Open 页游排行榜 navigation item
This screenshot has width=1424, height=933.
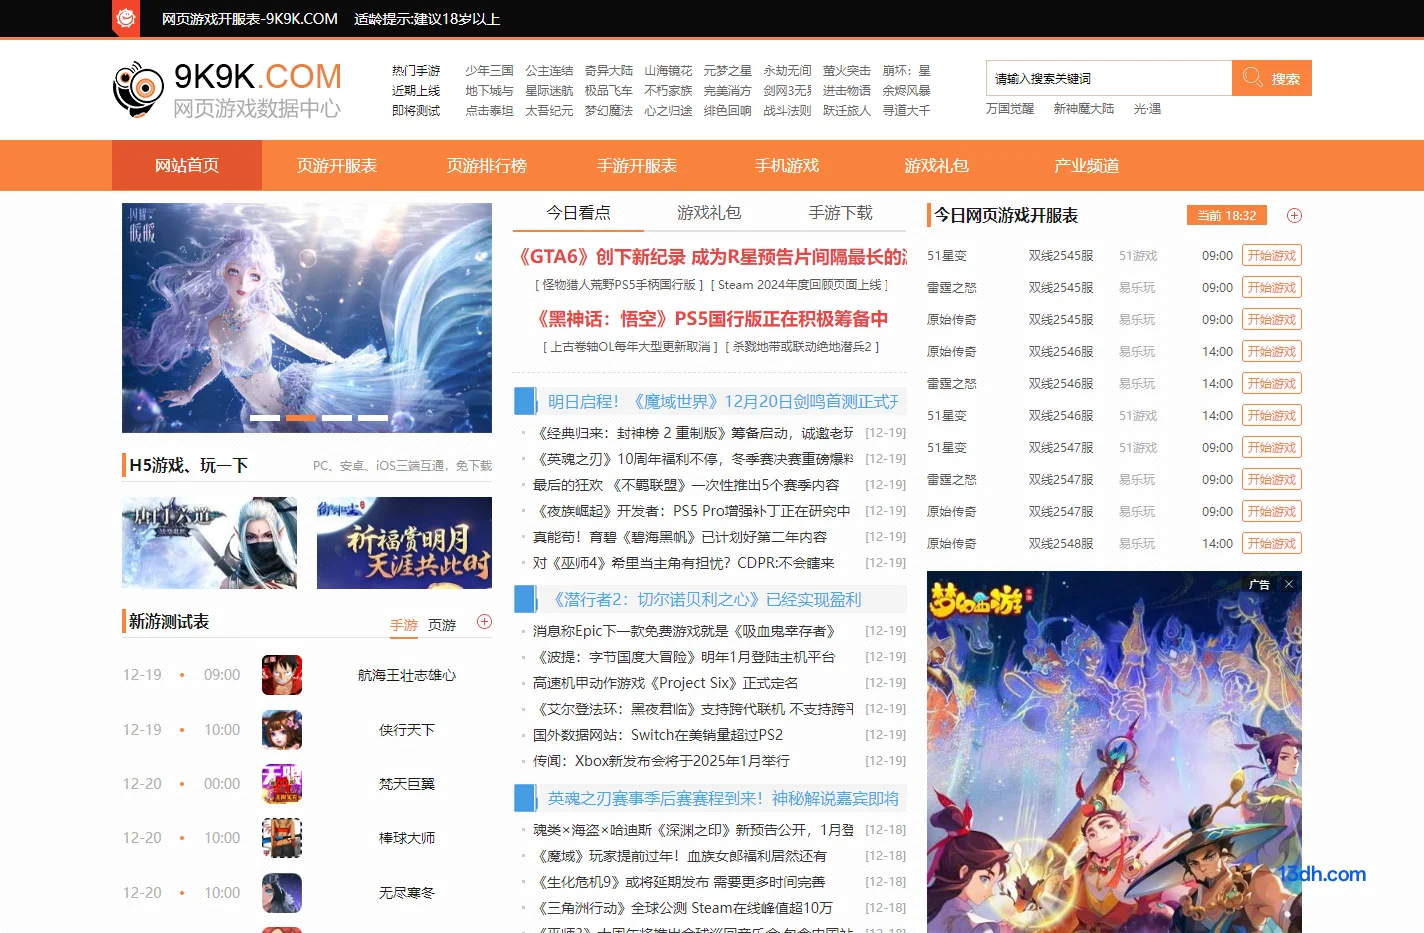tap(487, 165)
